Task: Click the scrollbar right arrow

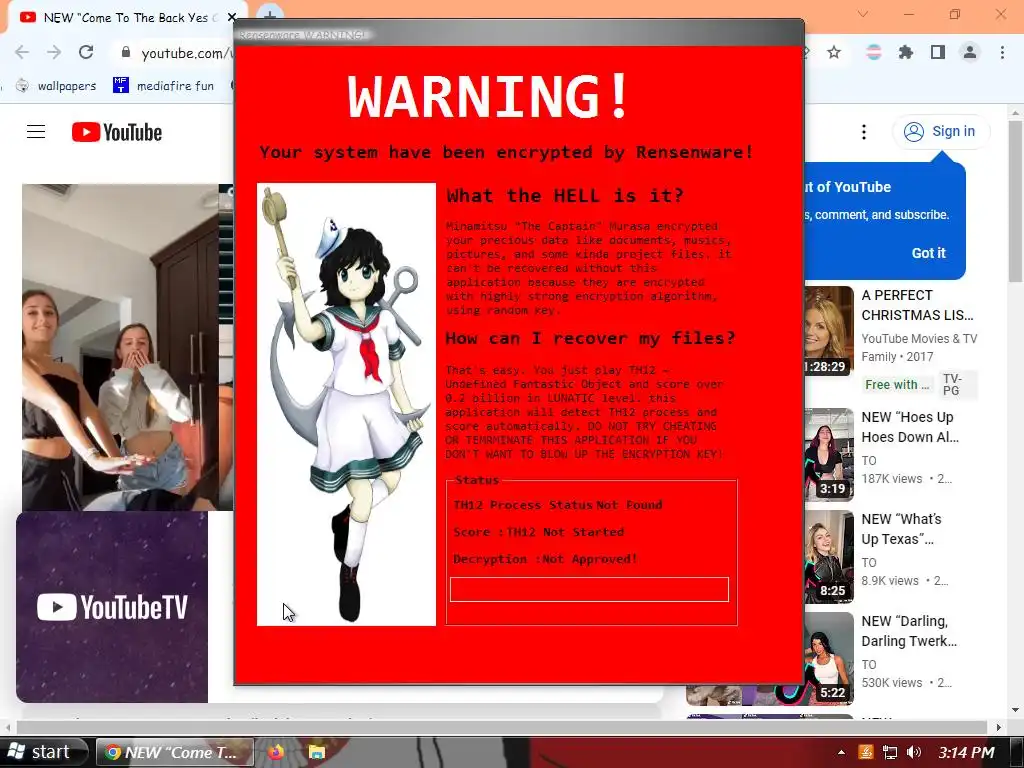Action: (998, 727)
